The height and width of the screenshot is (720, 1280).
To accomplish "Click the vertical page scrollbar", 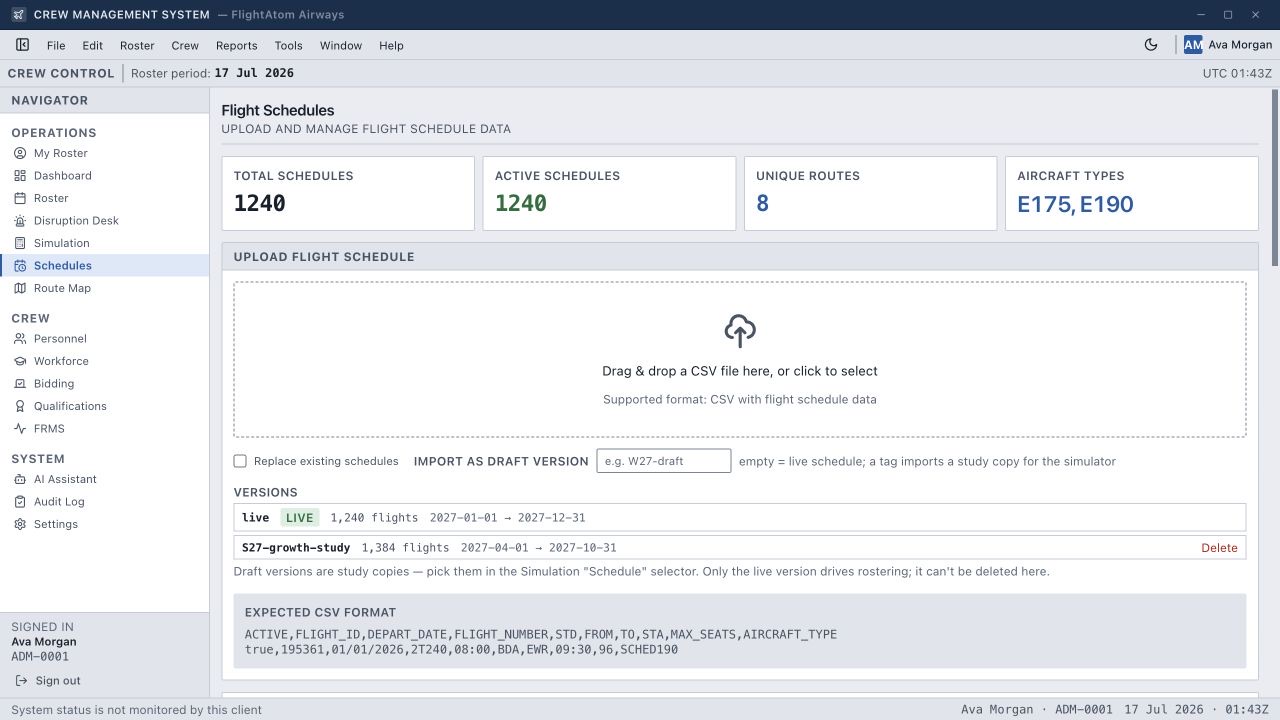I will point(1275,178).
